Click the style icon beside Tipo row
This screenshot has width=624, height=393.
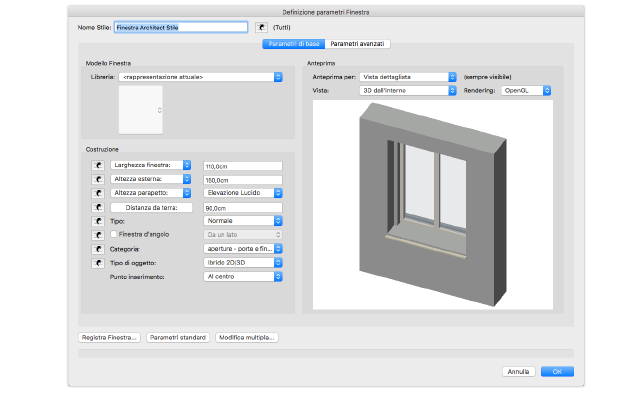(98, 221)
